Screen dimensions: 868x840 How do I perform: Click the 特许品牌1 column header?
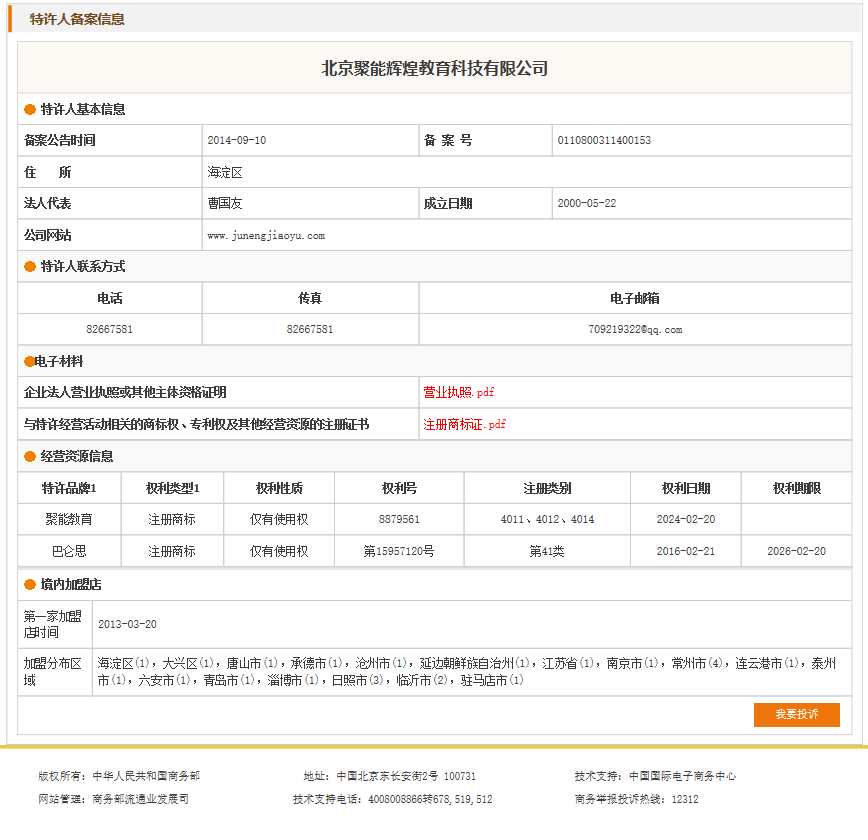pos(69,489)
